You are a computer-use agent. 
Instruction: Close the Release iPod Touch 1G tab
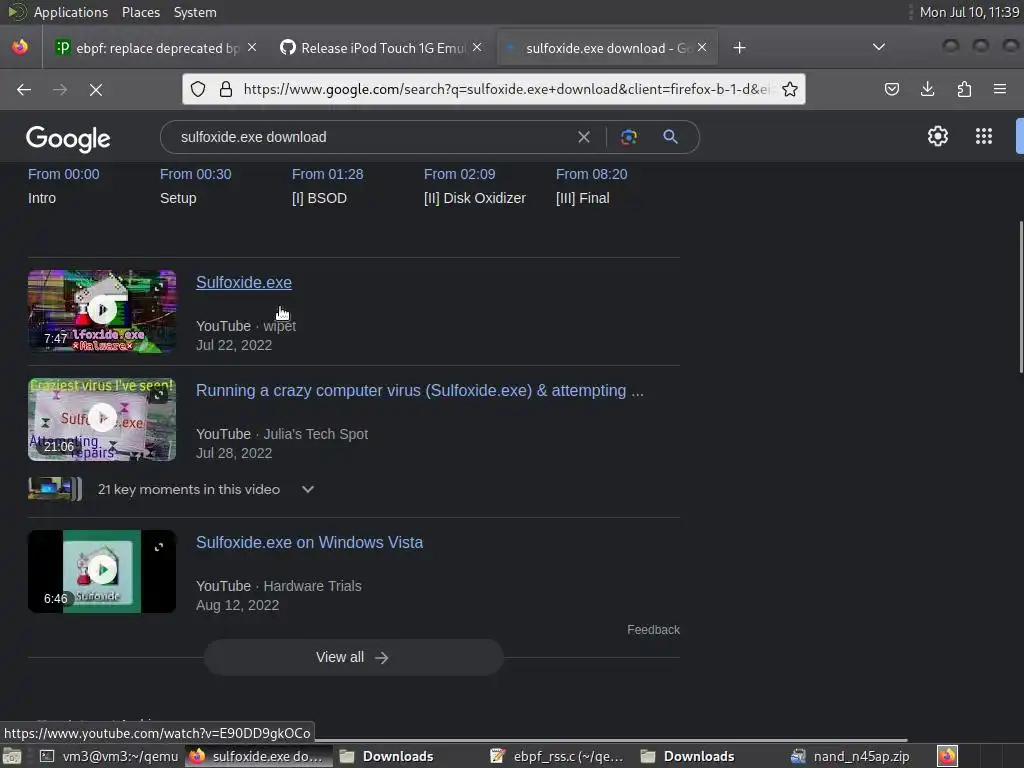pos(477,47)
